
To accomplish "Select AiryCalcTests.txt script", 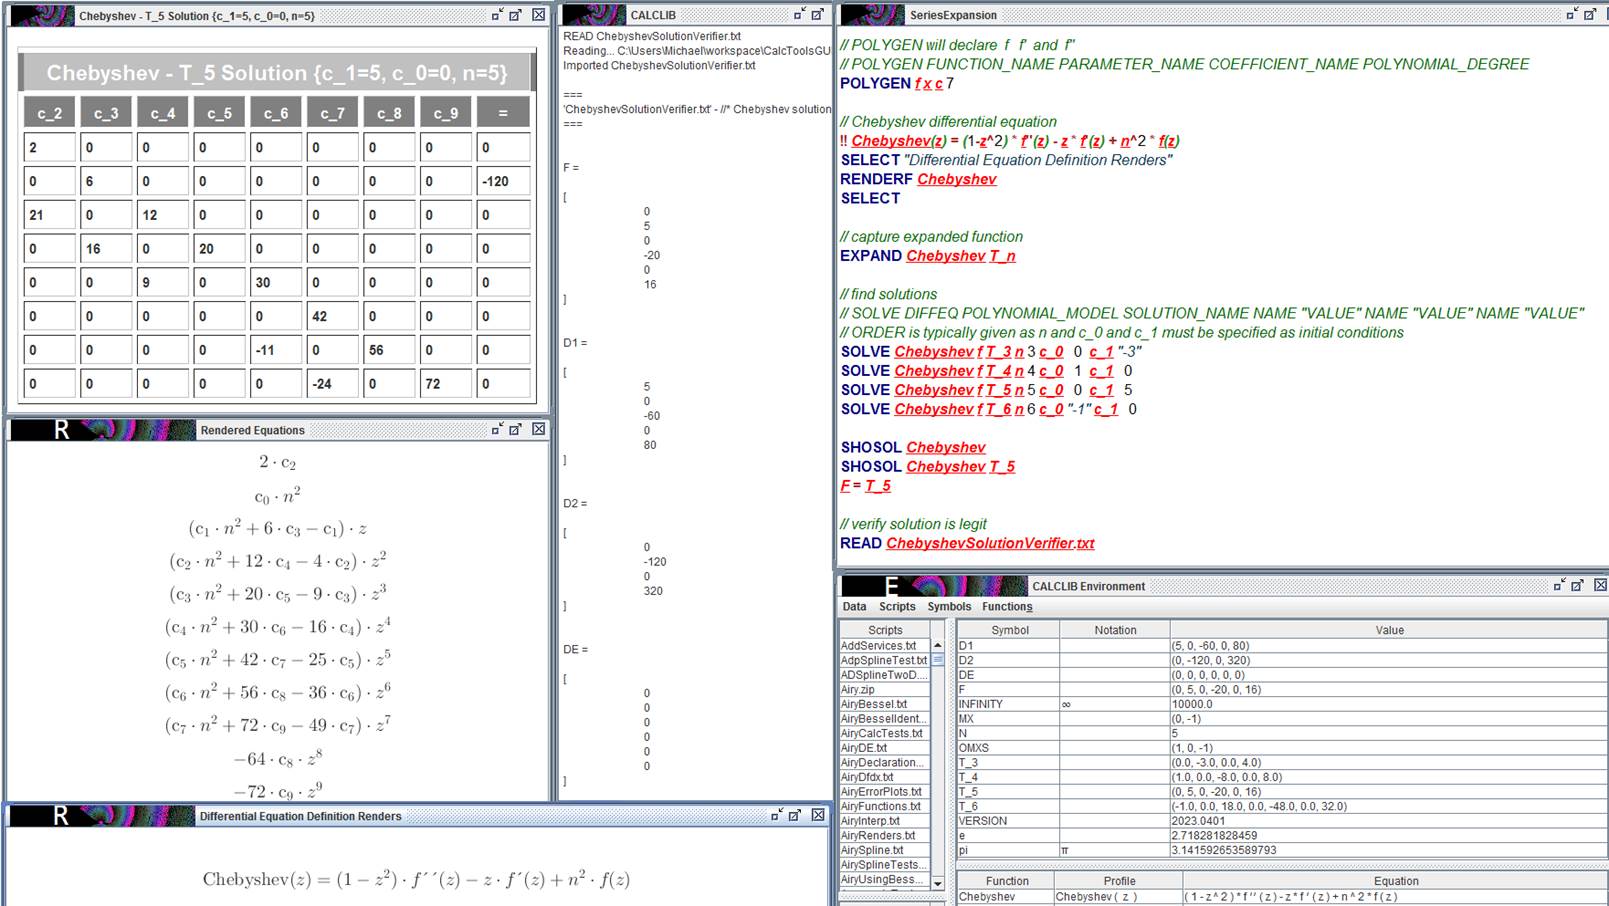I will (885, 733).
